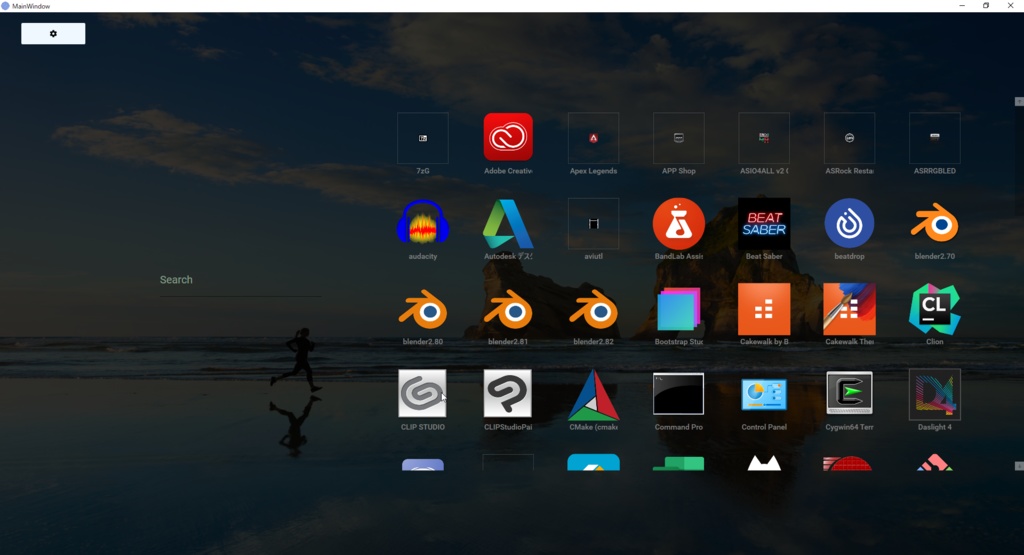Open Autodesk desktop app icon
This screenshot has width=1024, height=555.
(x=508, y=223)
